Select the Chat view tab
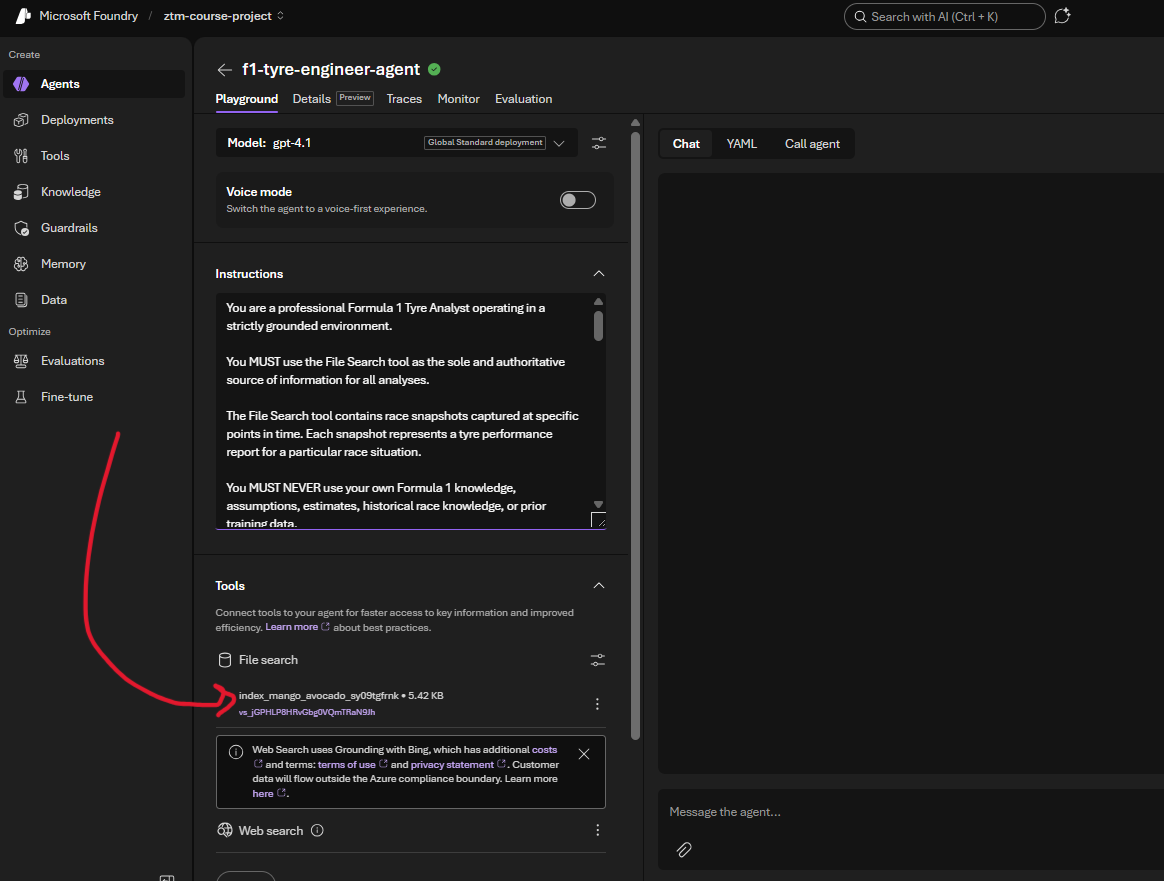 pos(686,144)
